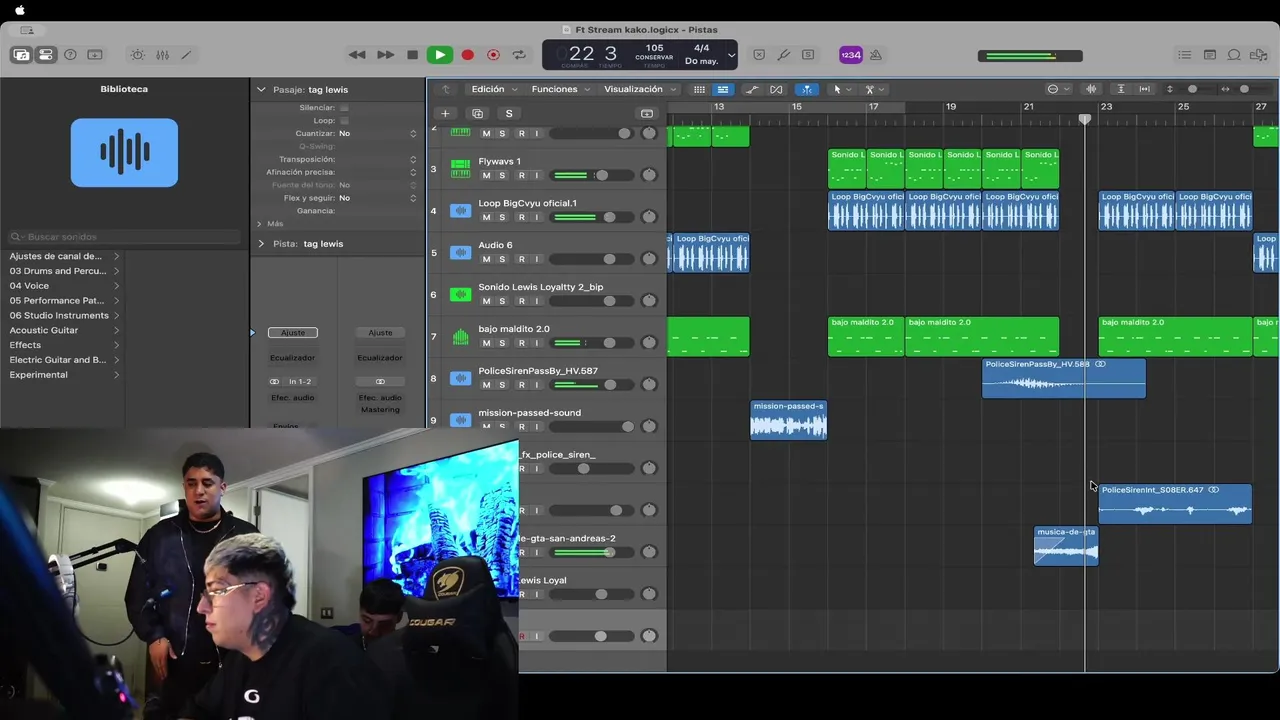
Task: Open the Editors pencil icon
Action: point(186,55)
